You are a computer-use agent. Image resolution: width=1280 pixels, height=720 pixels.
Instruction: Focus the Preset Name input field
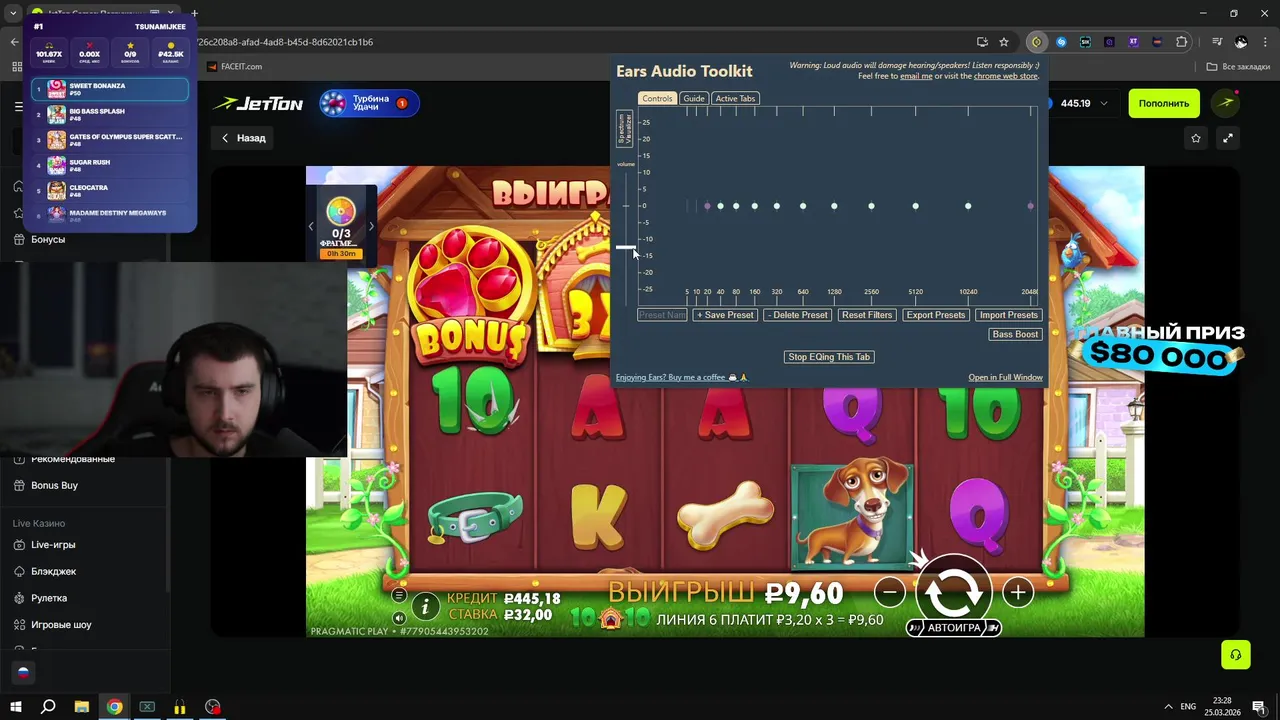662,315
